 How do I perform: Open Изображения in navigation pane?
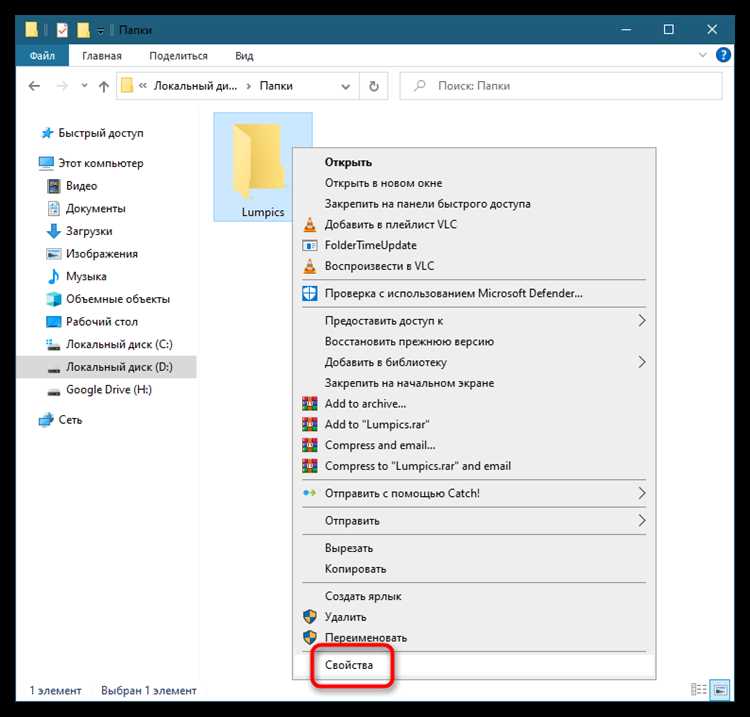click(x=101, y=254)
